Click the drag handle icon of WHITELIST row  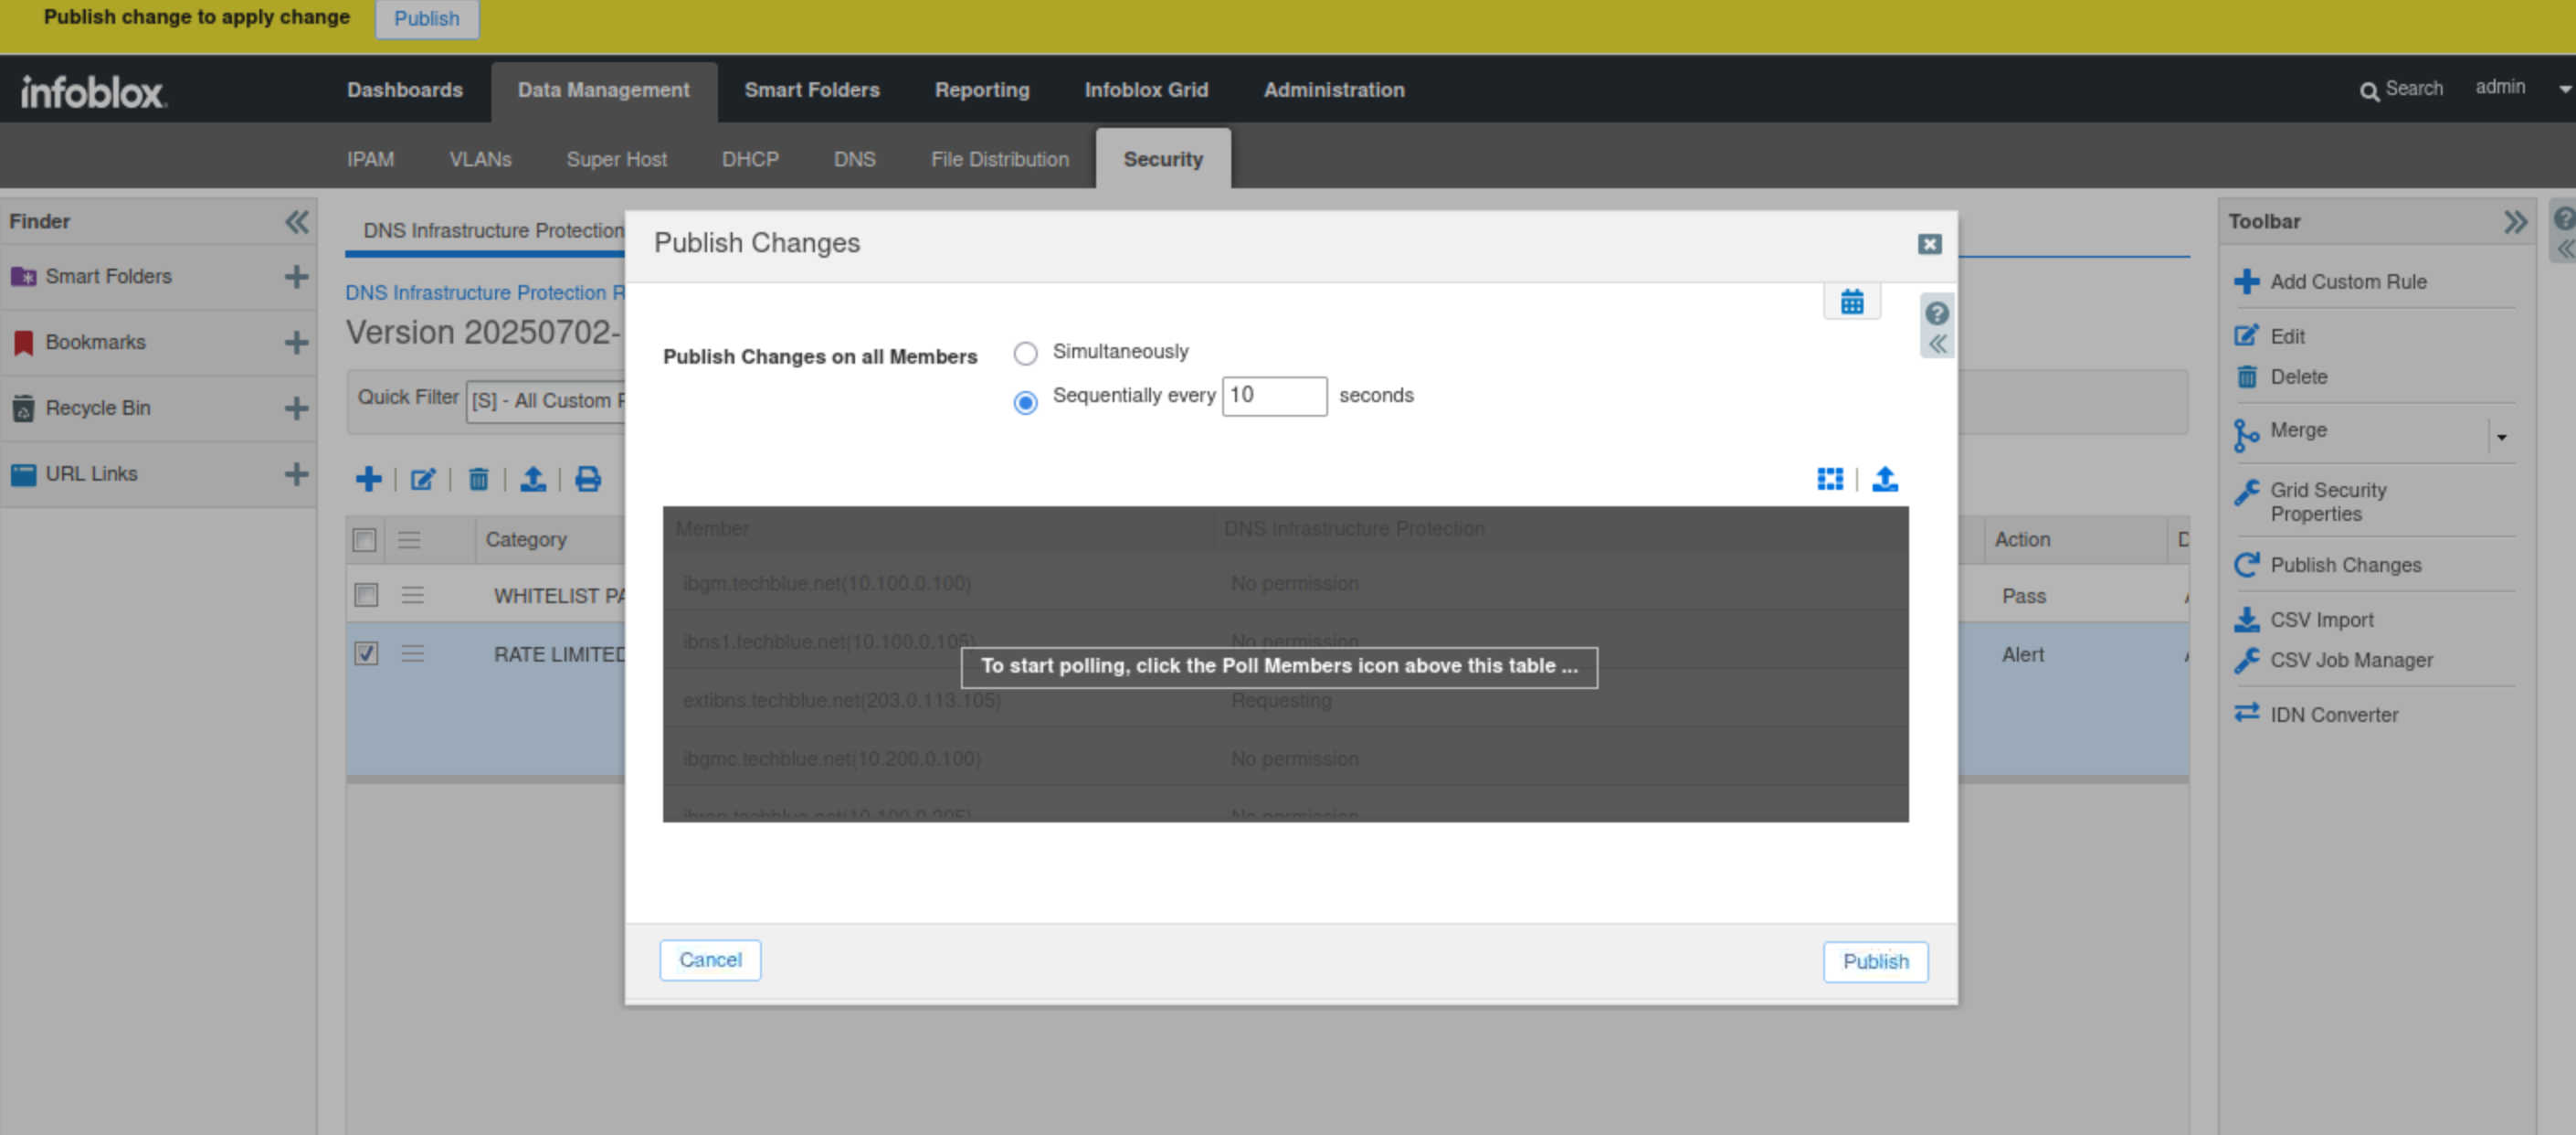[412, 595]
